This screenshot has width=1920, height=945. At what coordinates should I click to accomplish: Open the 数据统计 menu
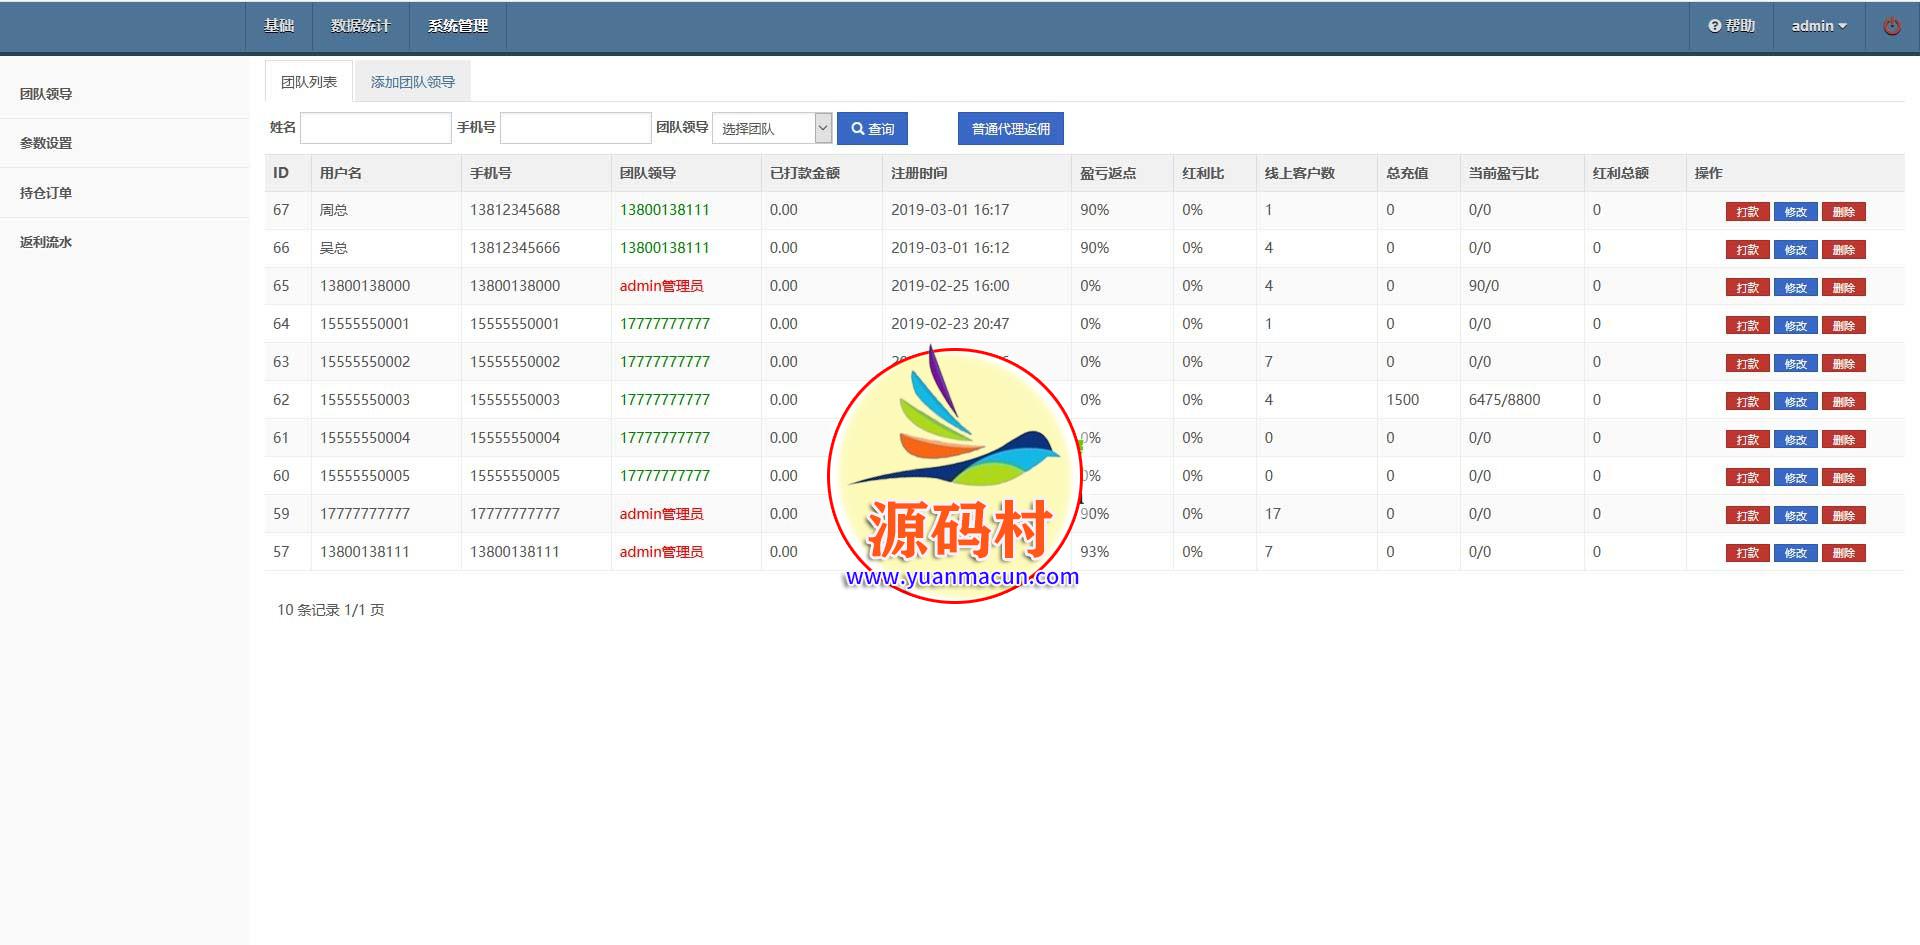point(360,26)
